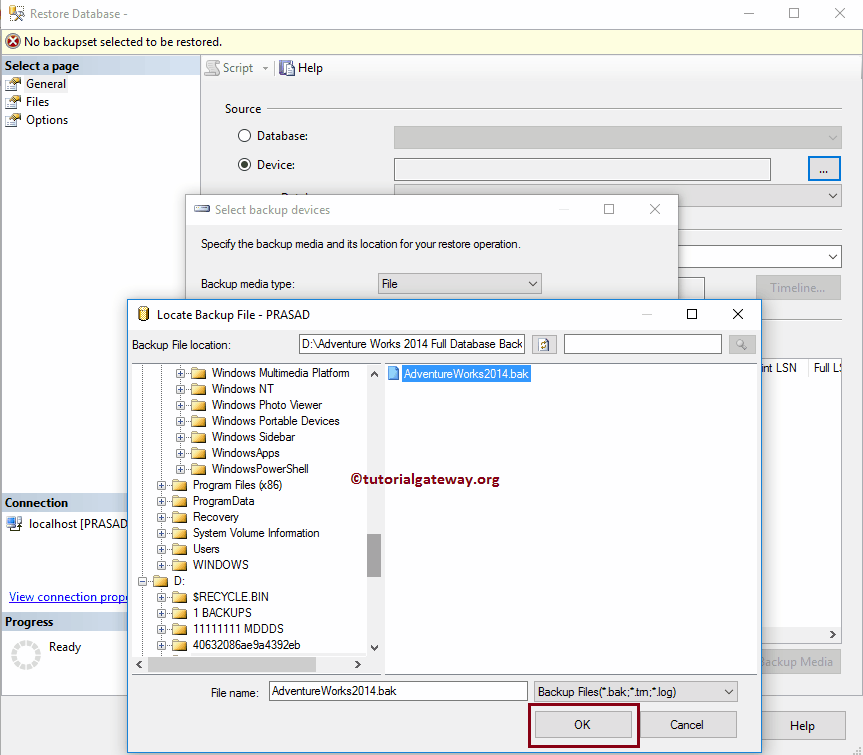The image size is (863, 755).
Task: Collapse the D: drive node
Action: (x=142, y=580)
